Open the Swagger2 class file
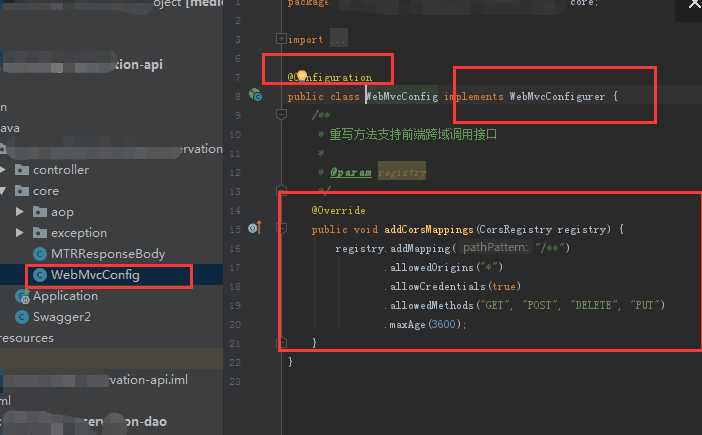 point(62,317)
